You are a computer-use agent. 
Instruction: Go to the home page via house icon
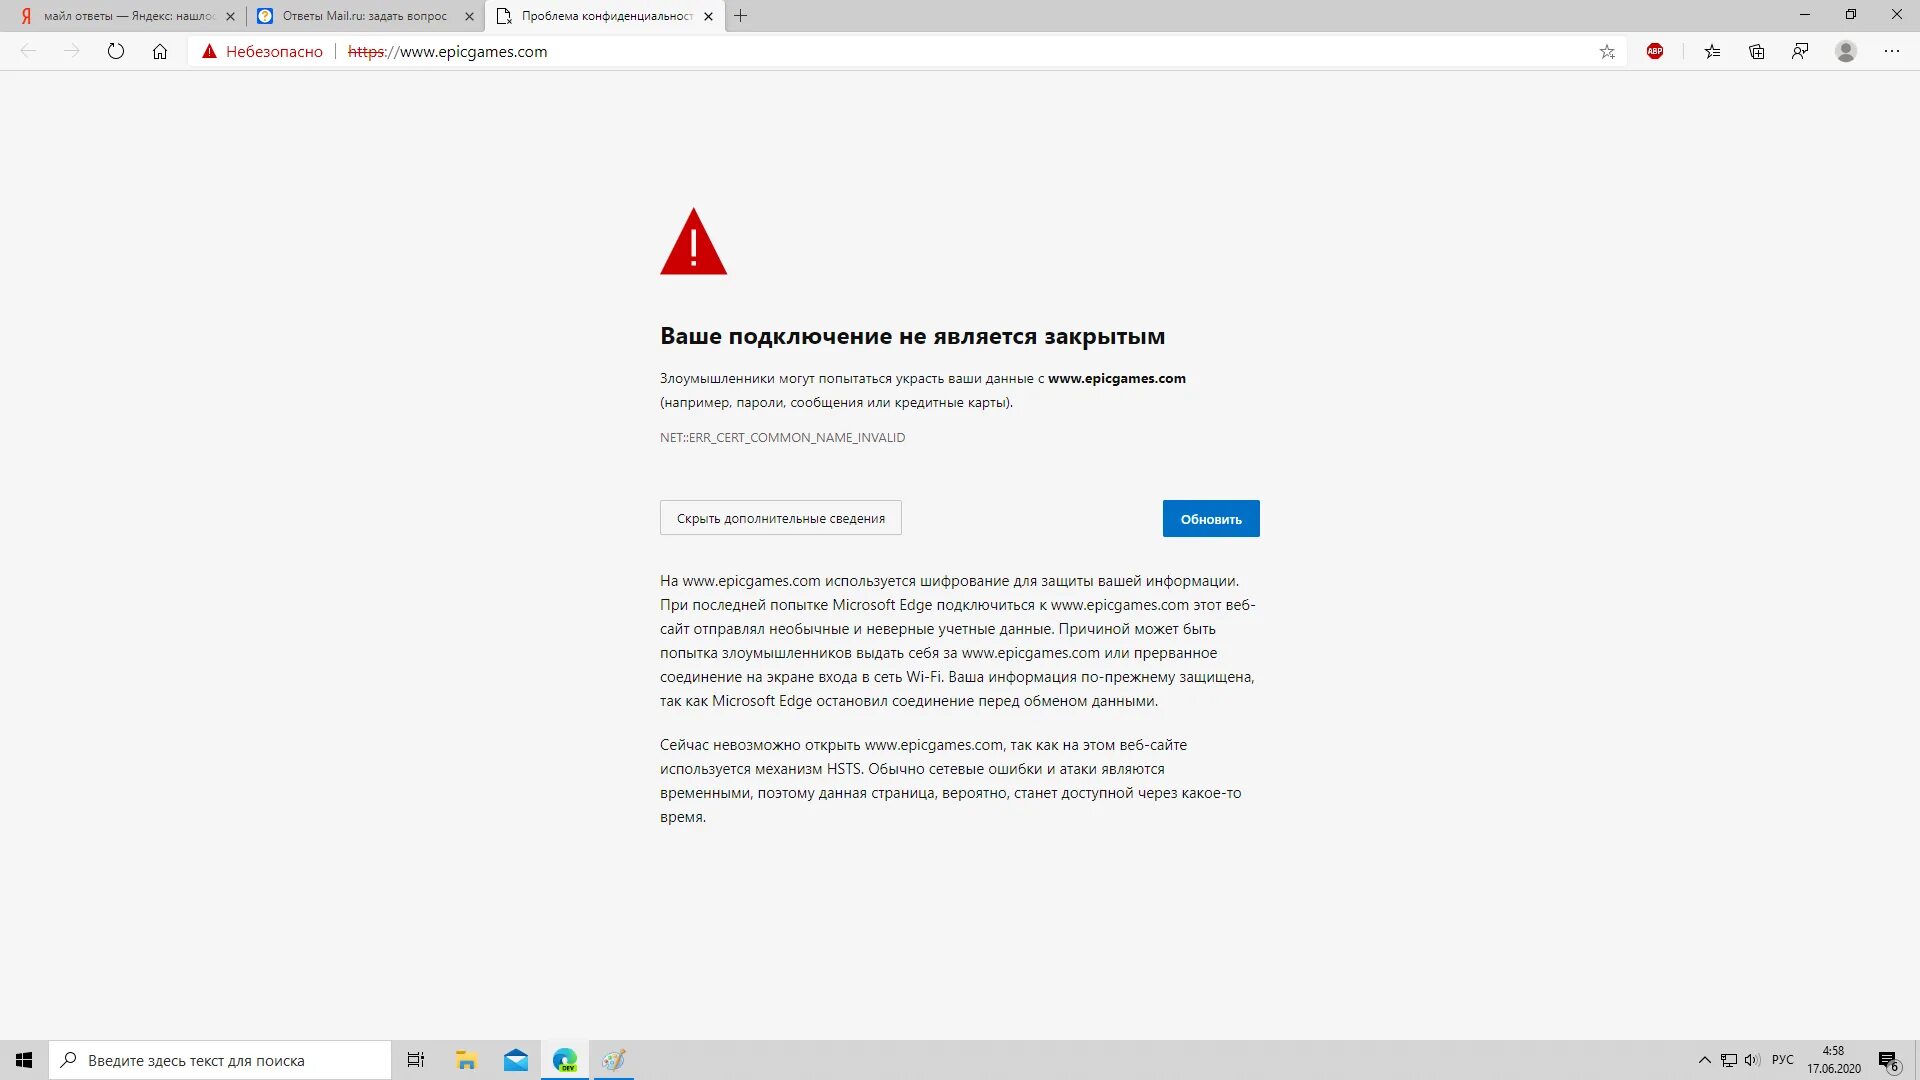coord(160,51)
